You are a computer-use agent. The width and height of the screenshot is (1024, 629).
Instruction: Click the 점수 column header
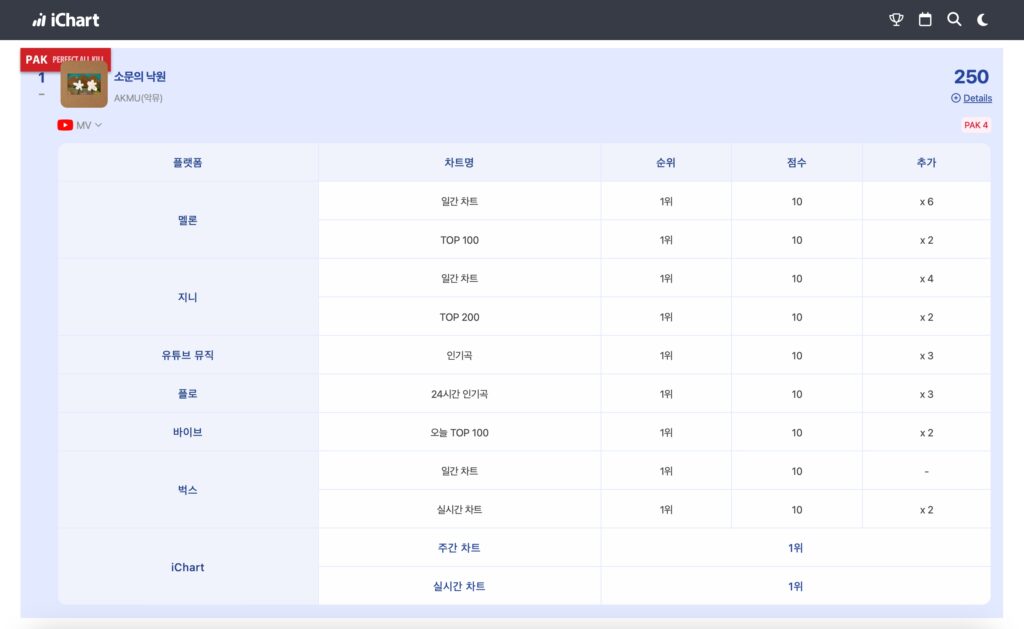(x=796, y=163)
